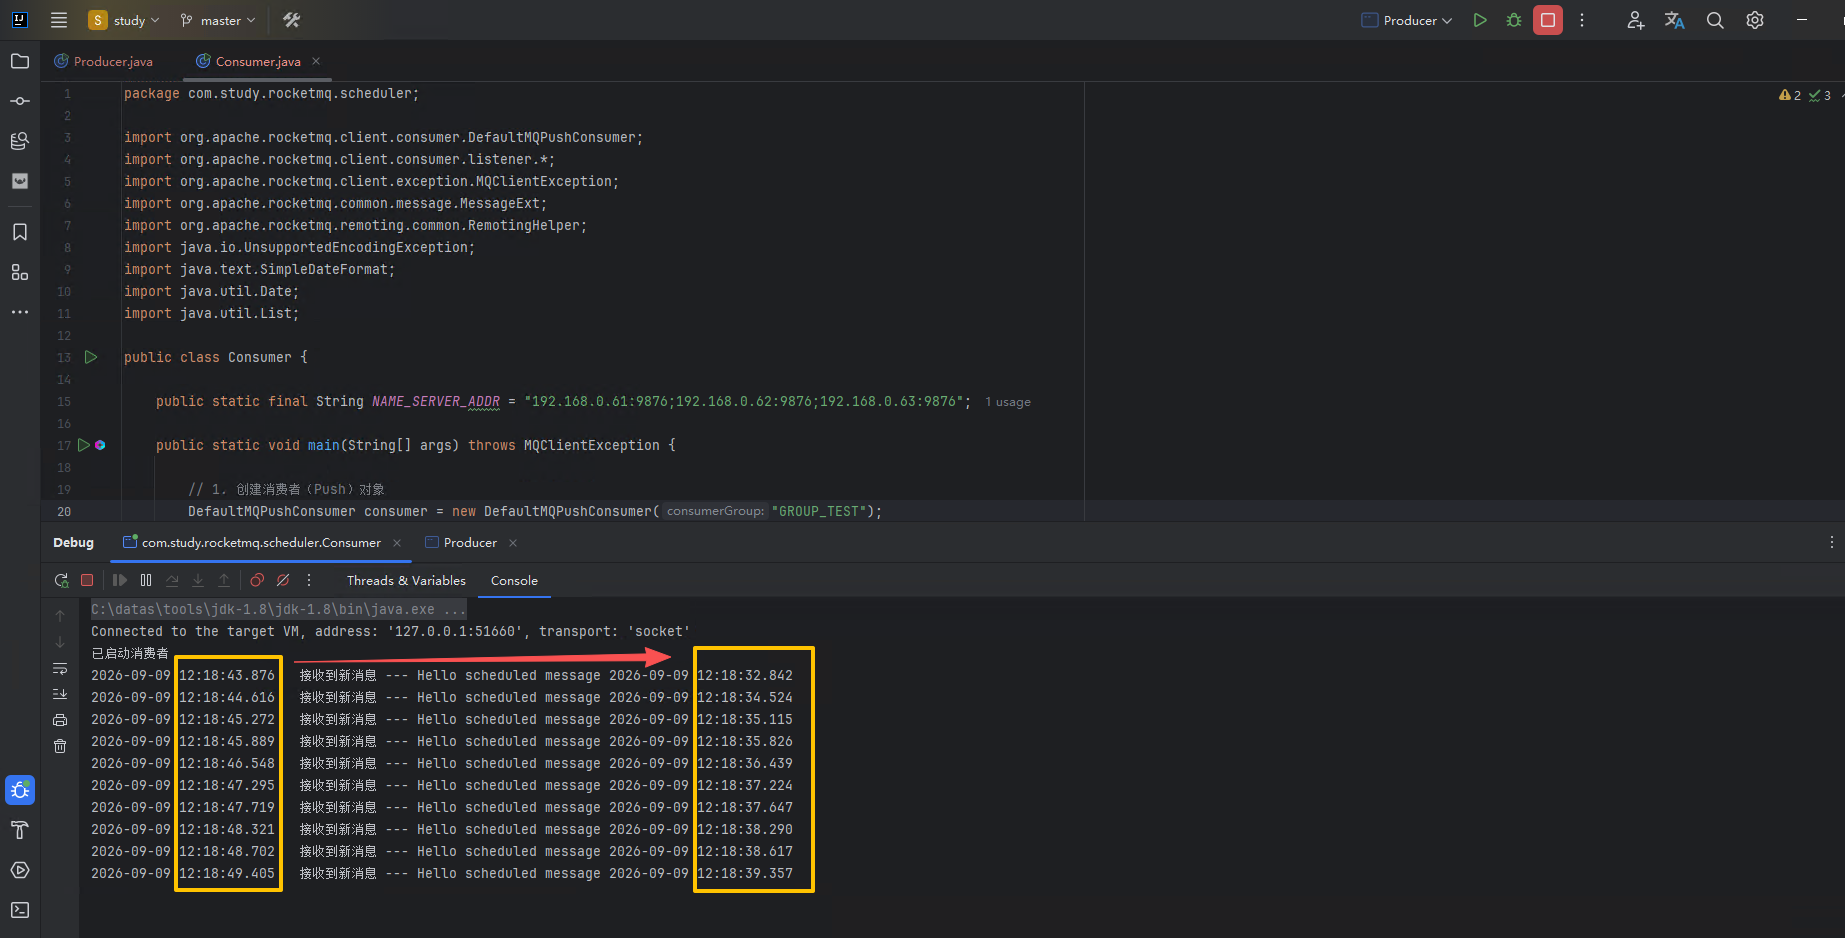Open the Producer run configuration dropdown
1845x938 pixels.
pyautogui.click(x=1407, y=20)
